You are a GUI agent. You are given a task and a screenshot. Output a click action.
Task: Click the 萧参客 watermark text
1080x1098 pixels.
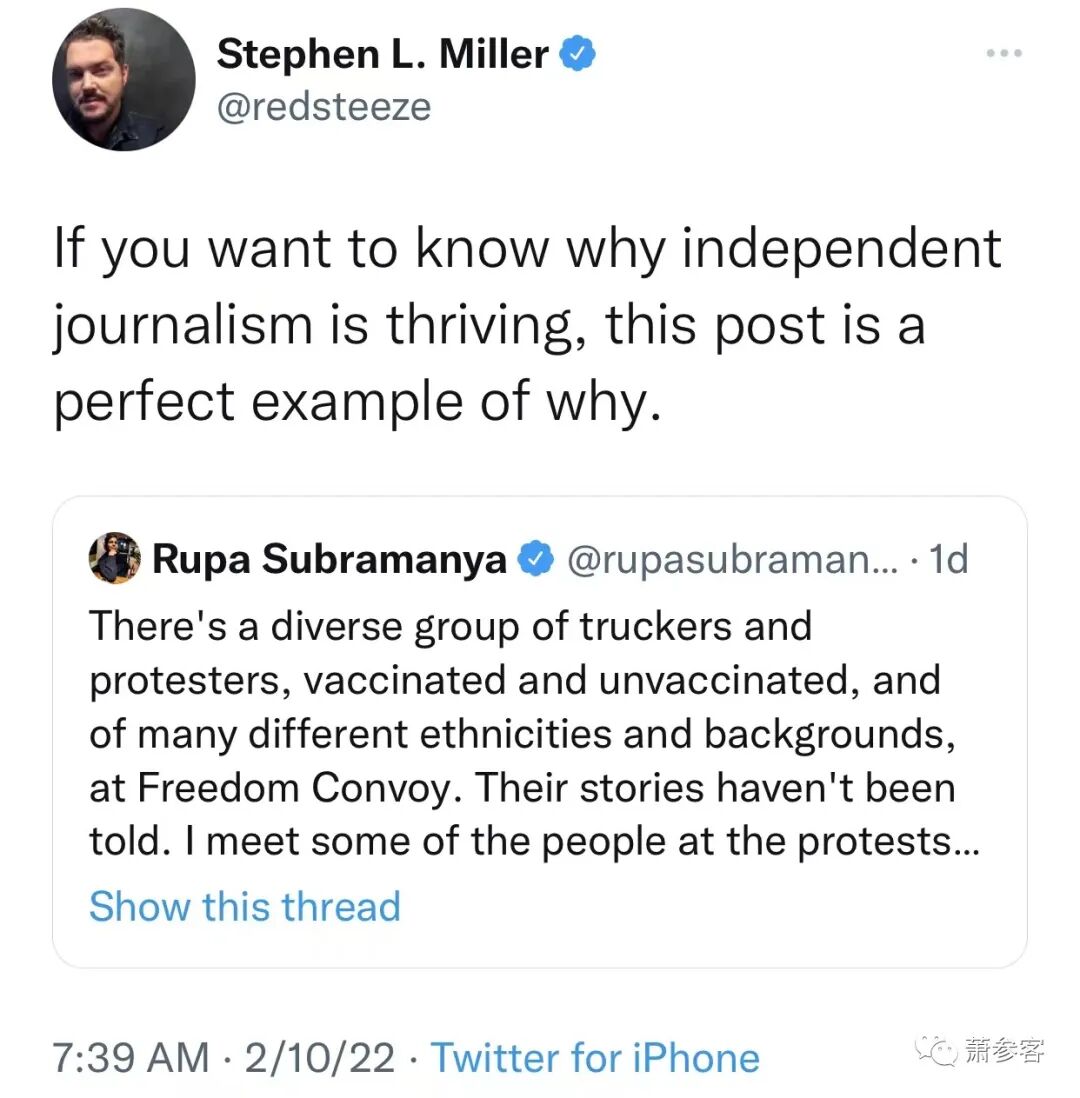(1006, 1050)
